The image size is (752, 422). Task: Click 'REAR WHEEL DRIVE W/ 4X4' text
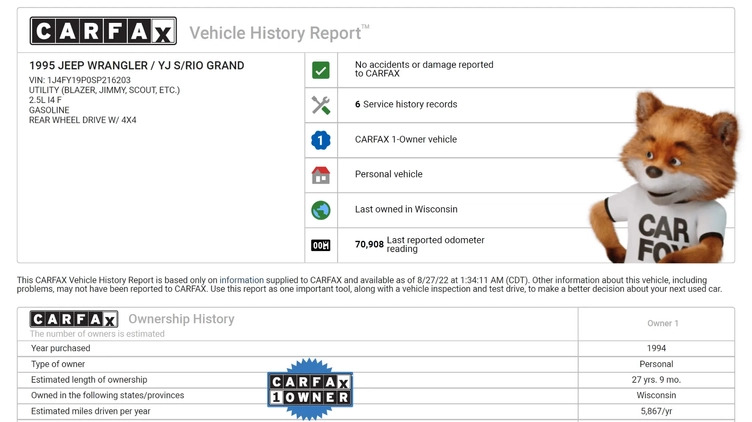(x=82, y=120)
